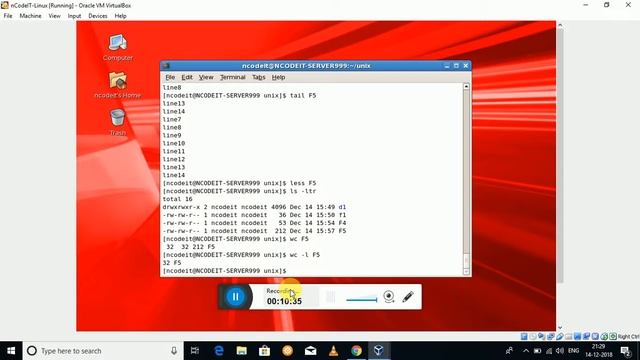Click the VirtualBox optical disk status icon
Image resolution: width=640 pixels, height=360 pixels.
click(533, 336)
